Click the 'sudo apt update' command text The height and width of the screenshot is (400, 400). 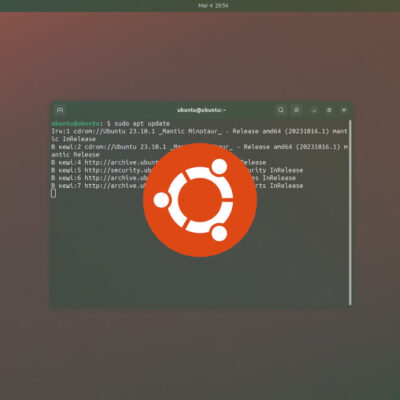142,123
